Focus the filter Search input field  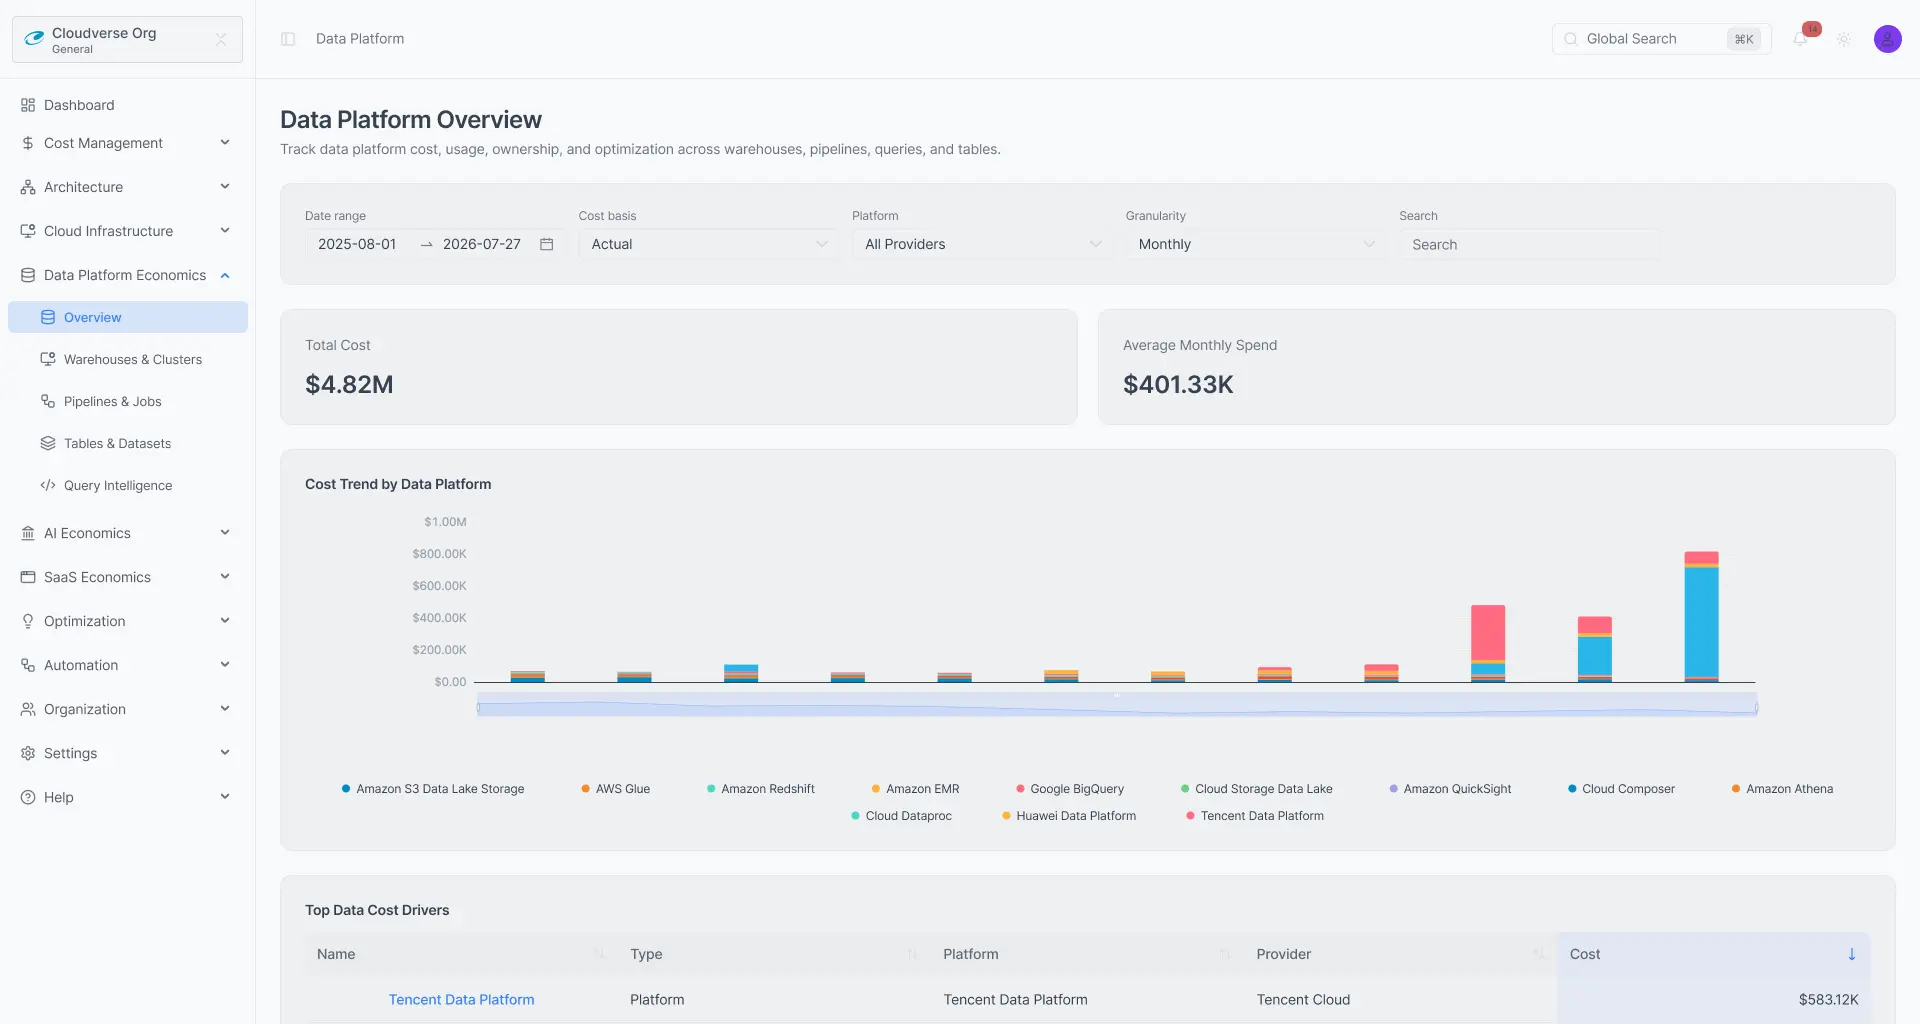coord(1529,244)
